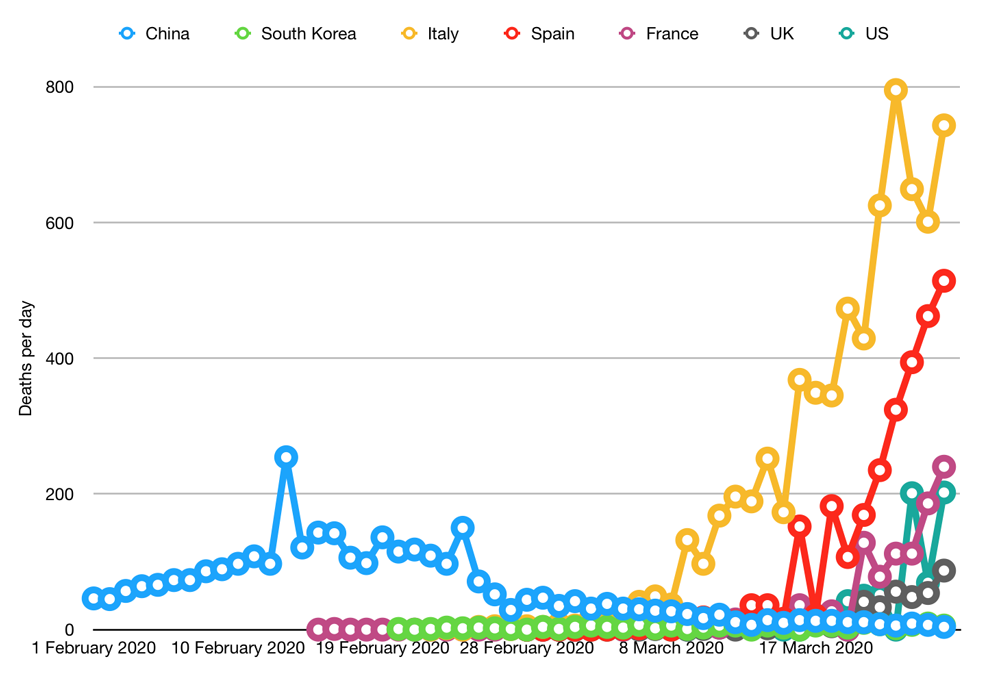Viewport: 1000px width, 686px height.
Task: Select the France legend label text
Action: click(x=672, y=33)
